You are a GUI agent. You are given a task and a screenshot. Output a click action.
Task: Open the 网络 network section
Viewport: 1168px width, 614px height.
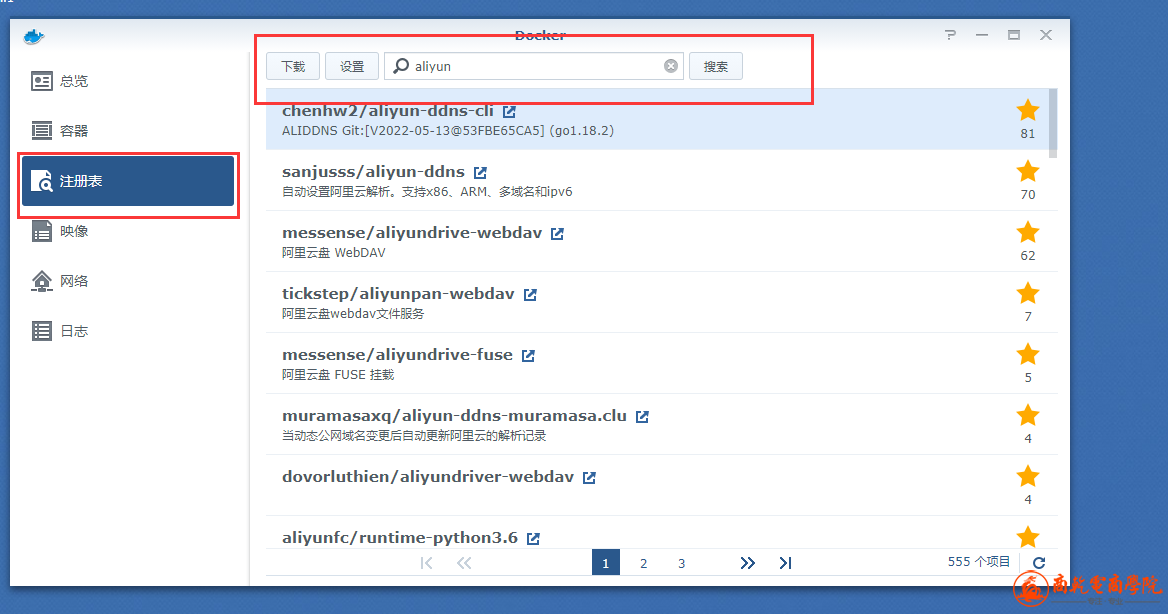(128, 281)
